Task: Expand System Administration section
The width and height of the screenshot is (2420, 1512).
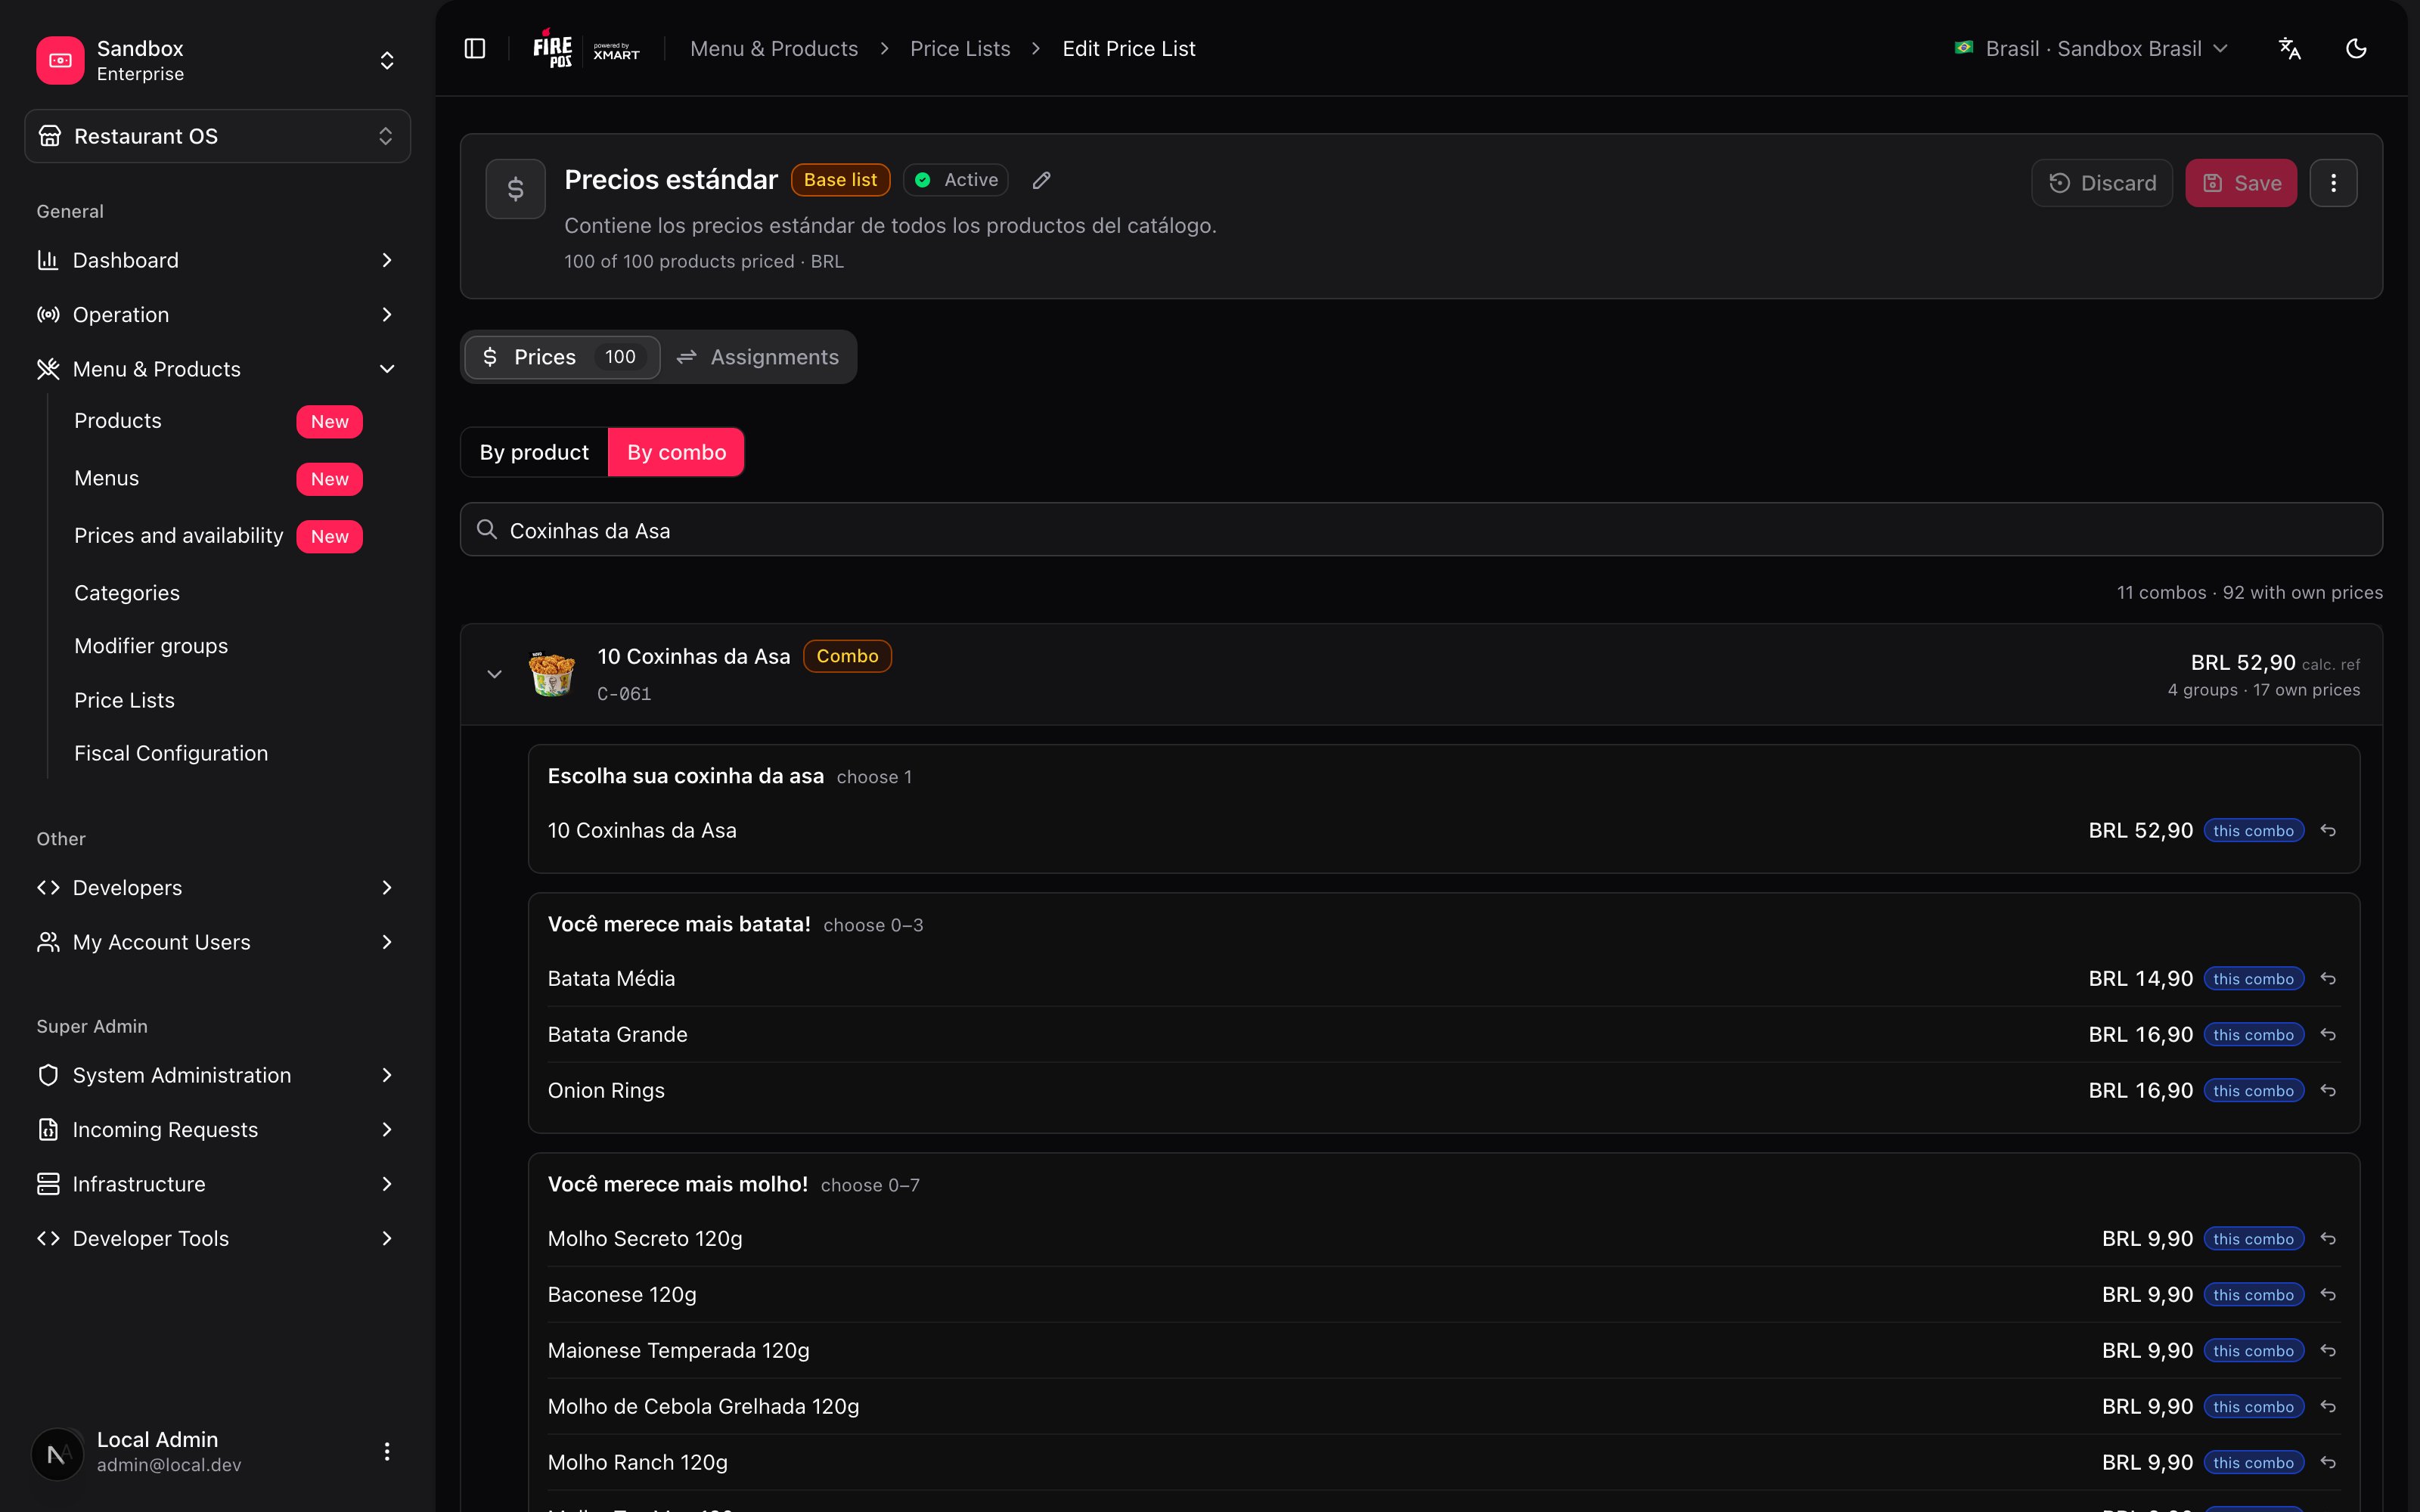Action: point(217,1075)
